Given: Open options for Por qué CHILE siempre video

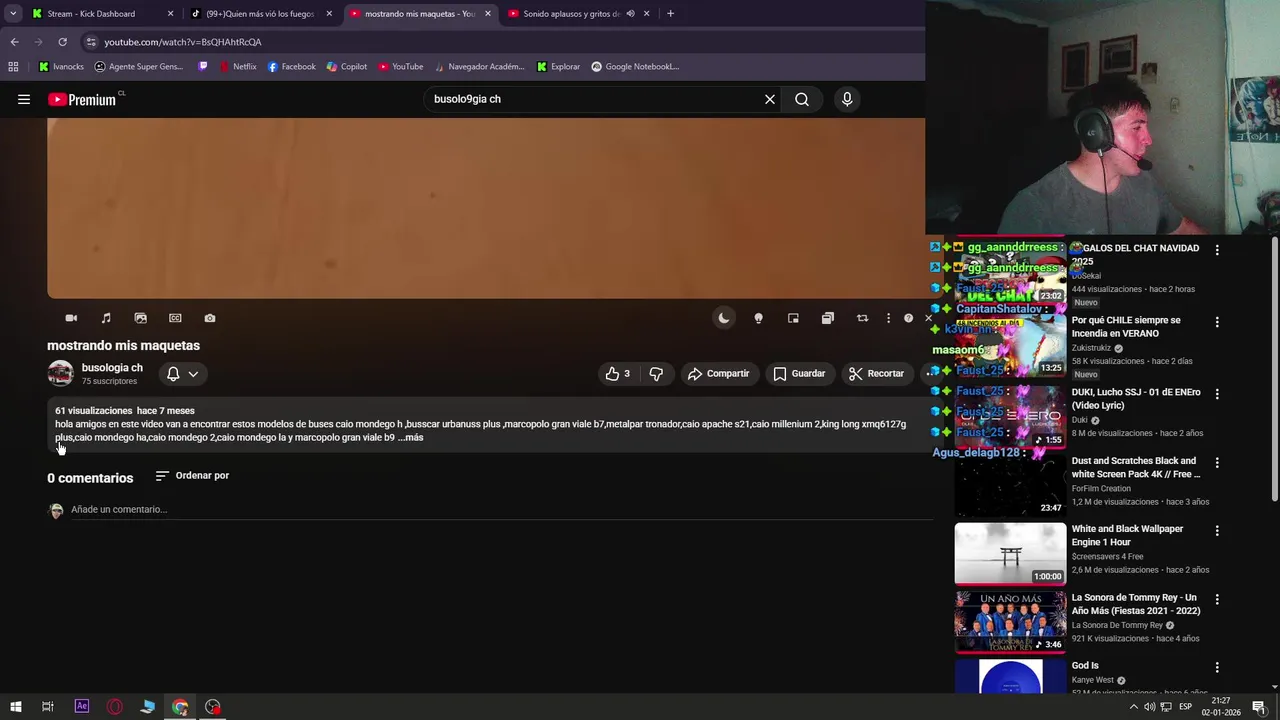Looking at the screenshot, I should pyautogui.click(x=1217, y=322).
